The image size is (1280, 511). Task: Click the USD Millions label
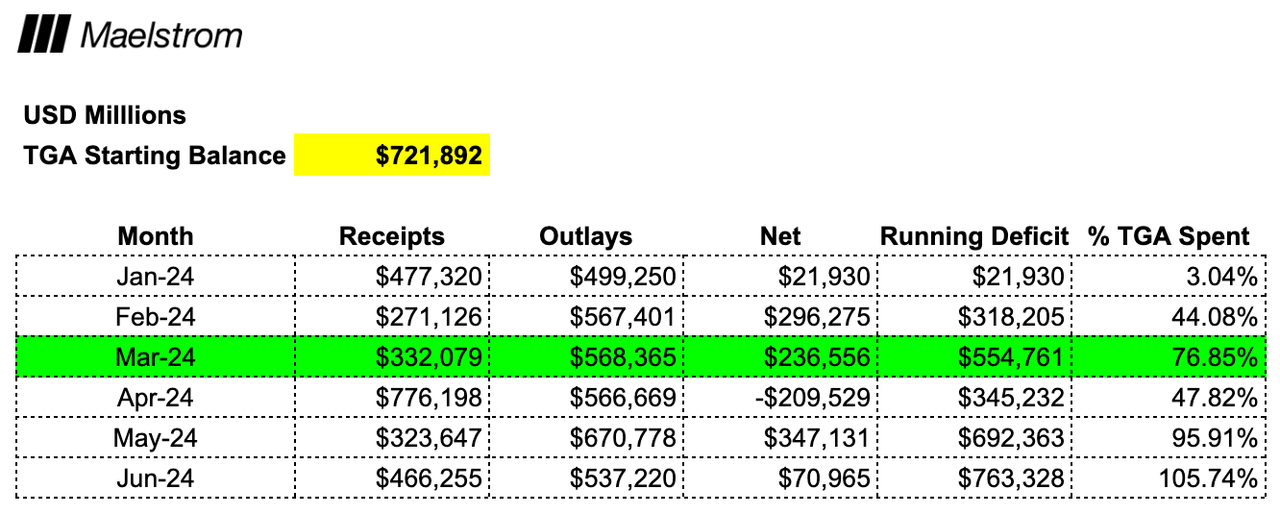105,115
